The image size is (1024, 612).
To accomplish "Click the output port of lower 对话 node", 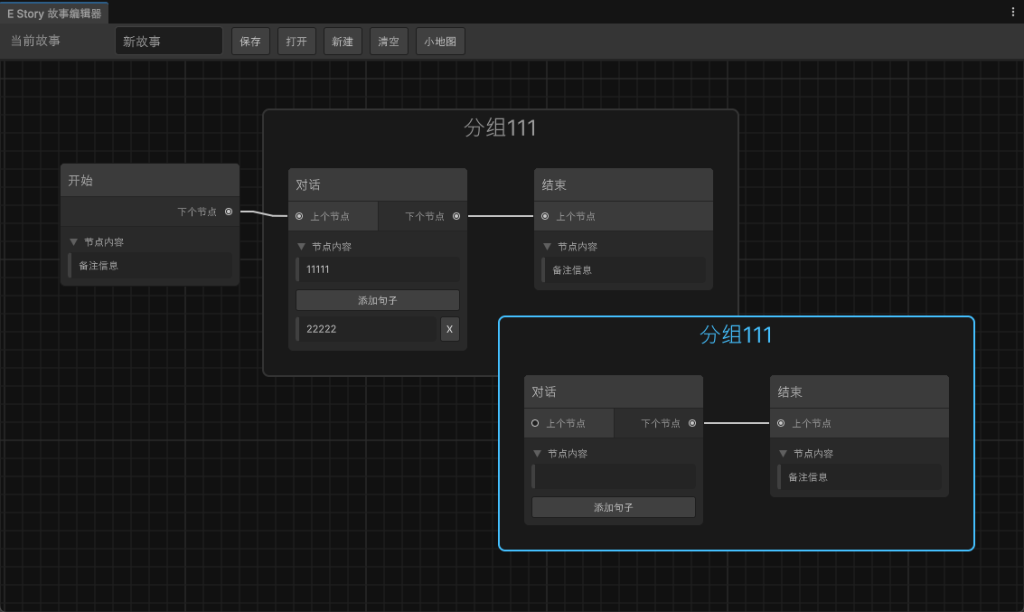I will coord(692,423).
